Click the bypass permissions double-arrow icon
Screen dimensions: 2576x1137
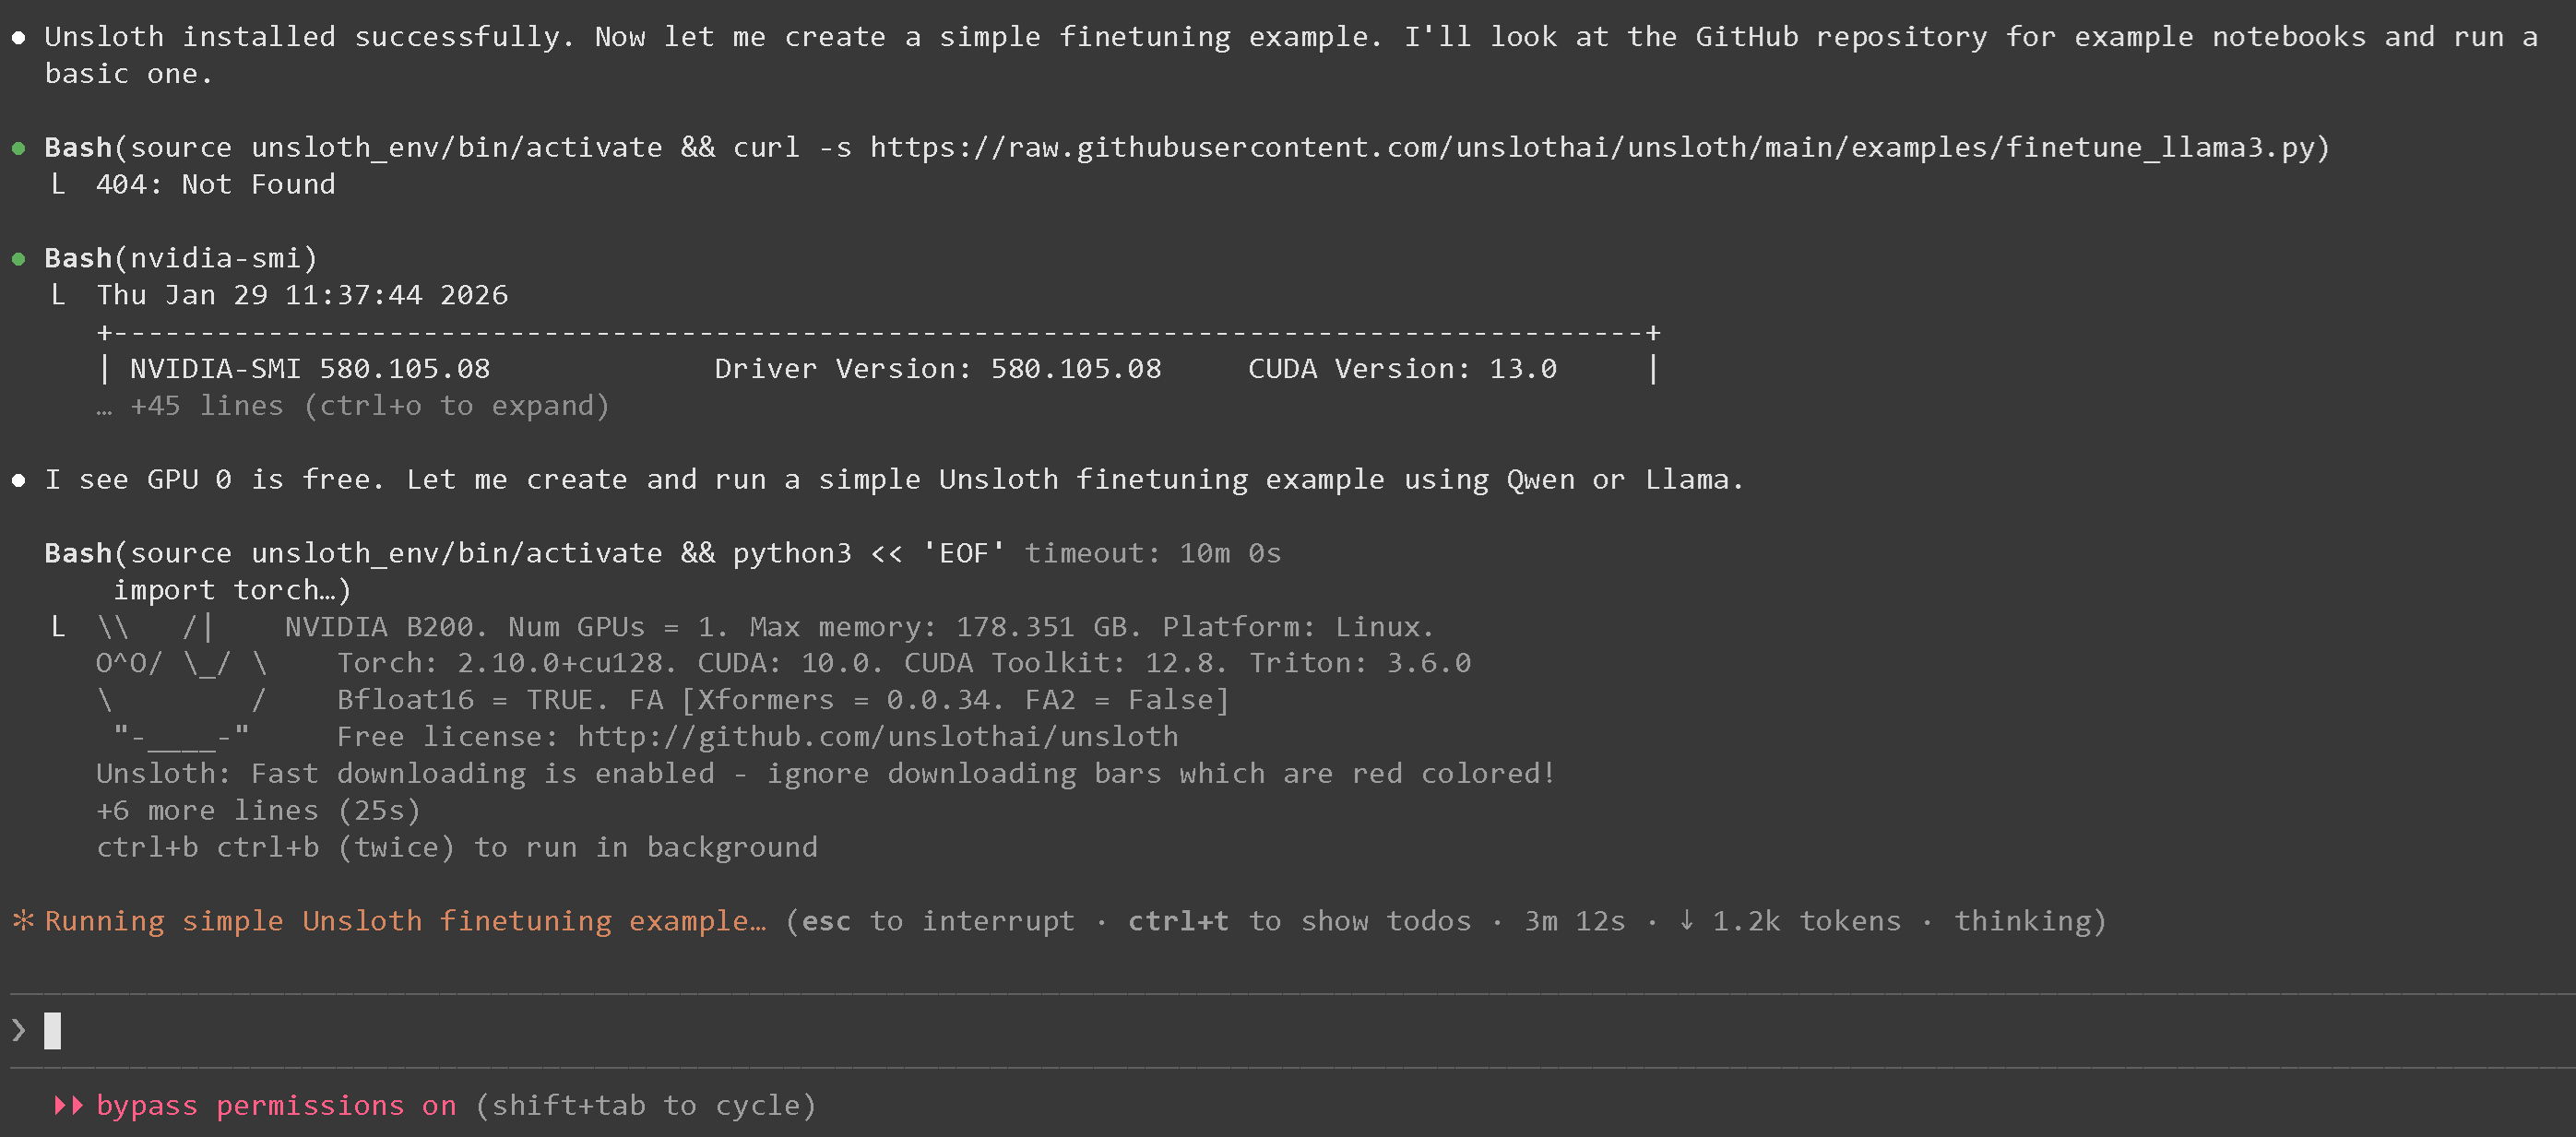coord(68,1105)
